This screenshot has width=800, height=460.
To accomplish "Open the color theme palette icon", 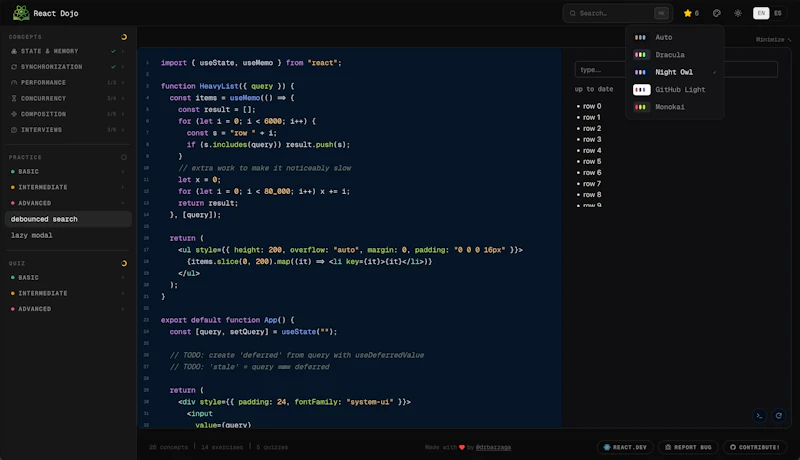I will [717, 13].
